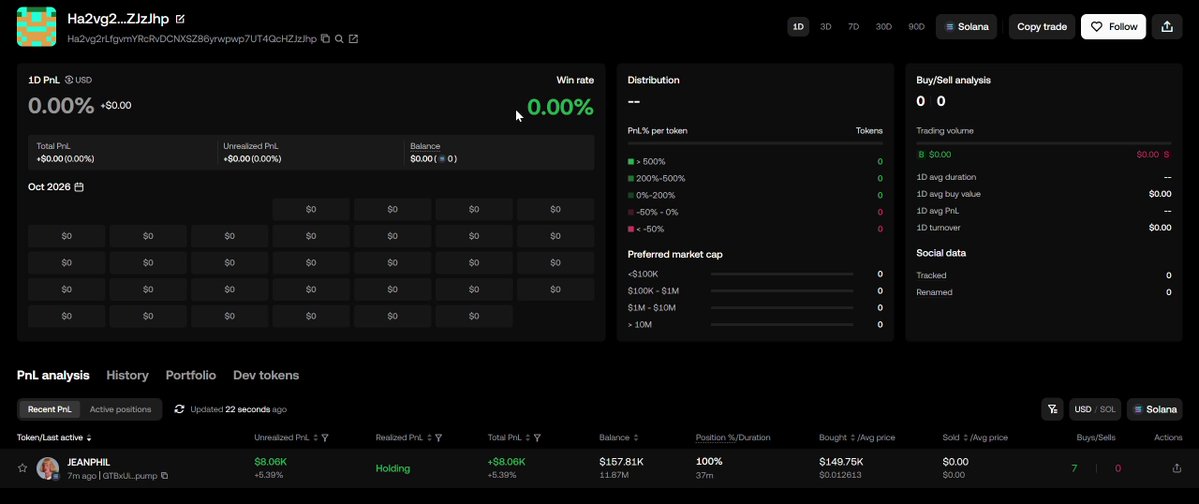Click the $1M - $10M market cap row
Screen dimensions: 1199x504
tap(755, 307)
